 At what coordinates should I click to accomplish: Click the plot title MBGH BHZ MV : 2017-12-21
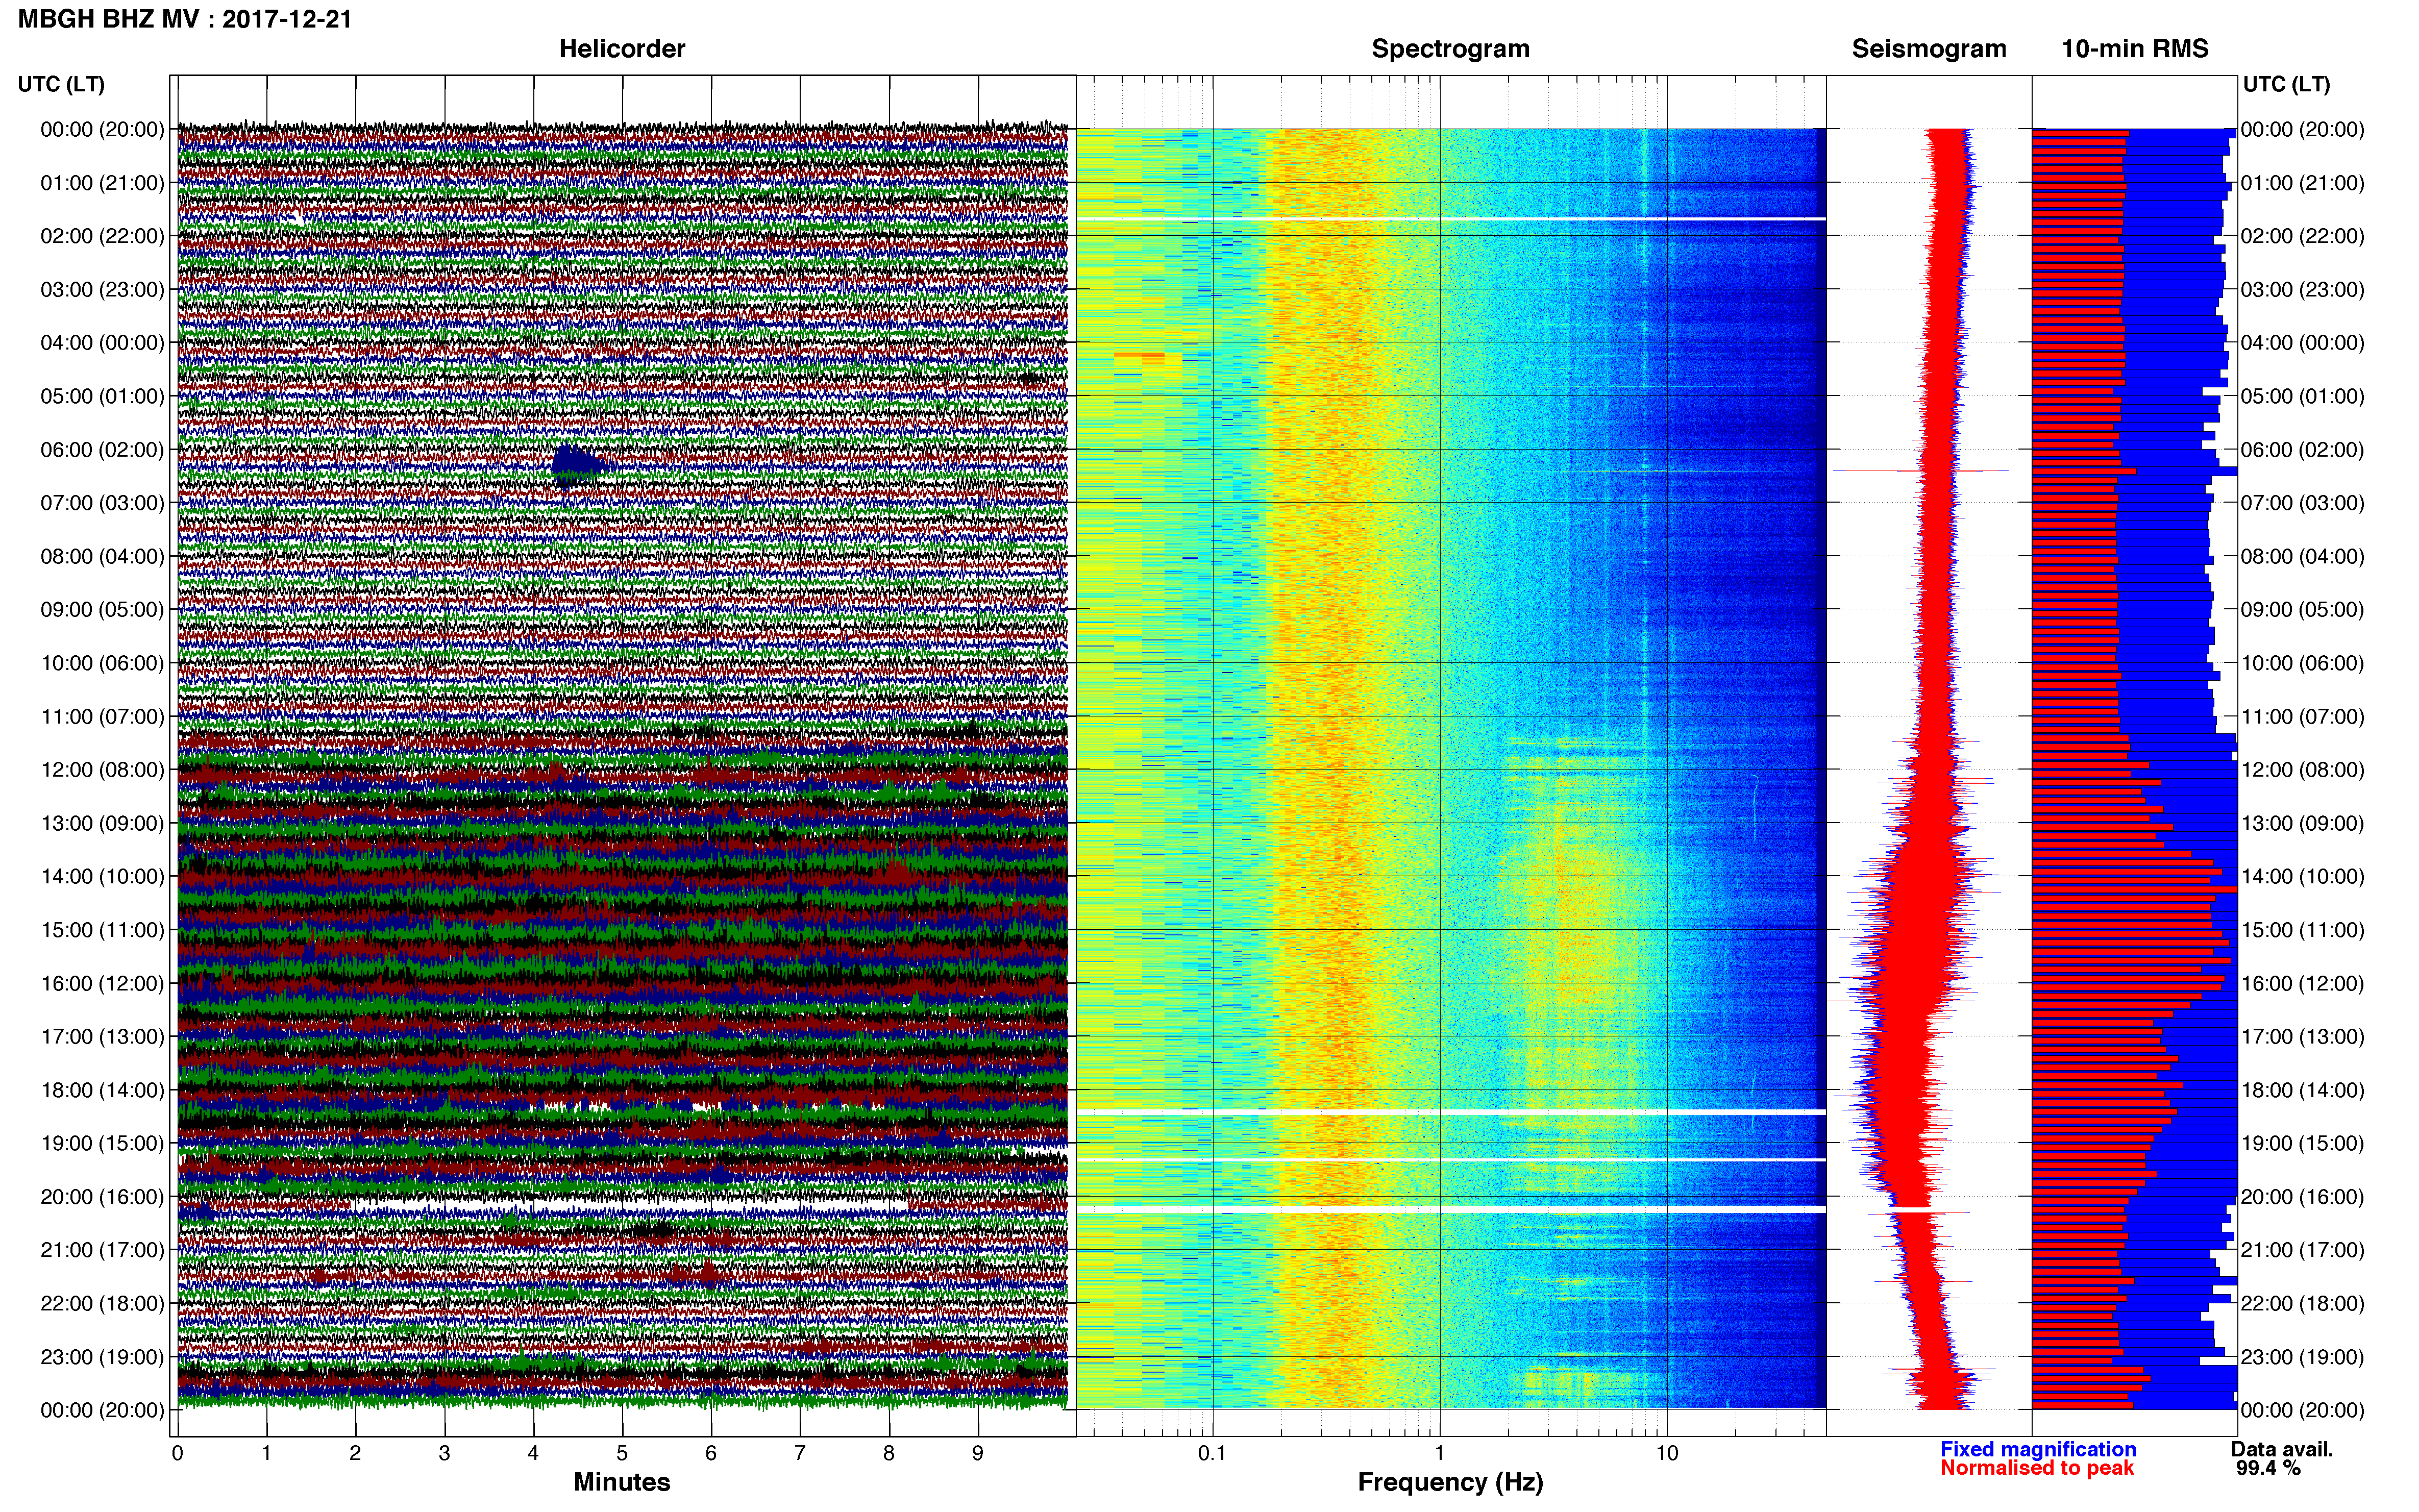(x=185, y=19)
